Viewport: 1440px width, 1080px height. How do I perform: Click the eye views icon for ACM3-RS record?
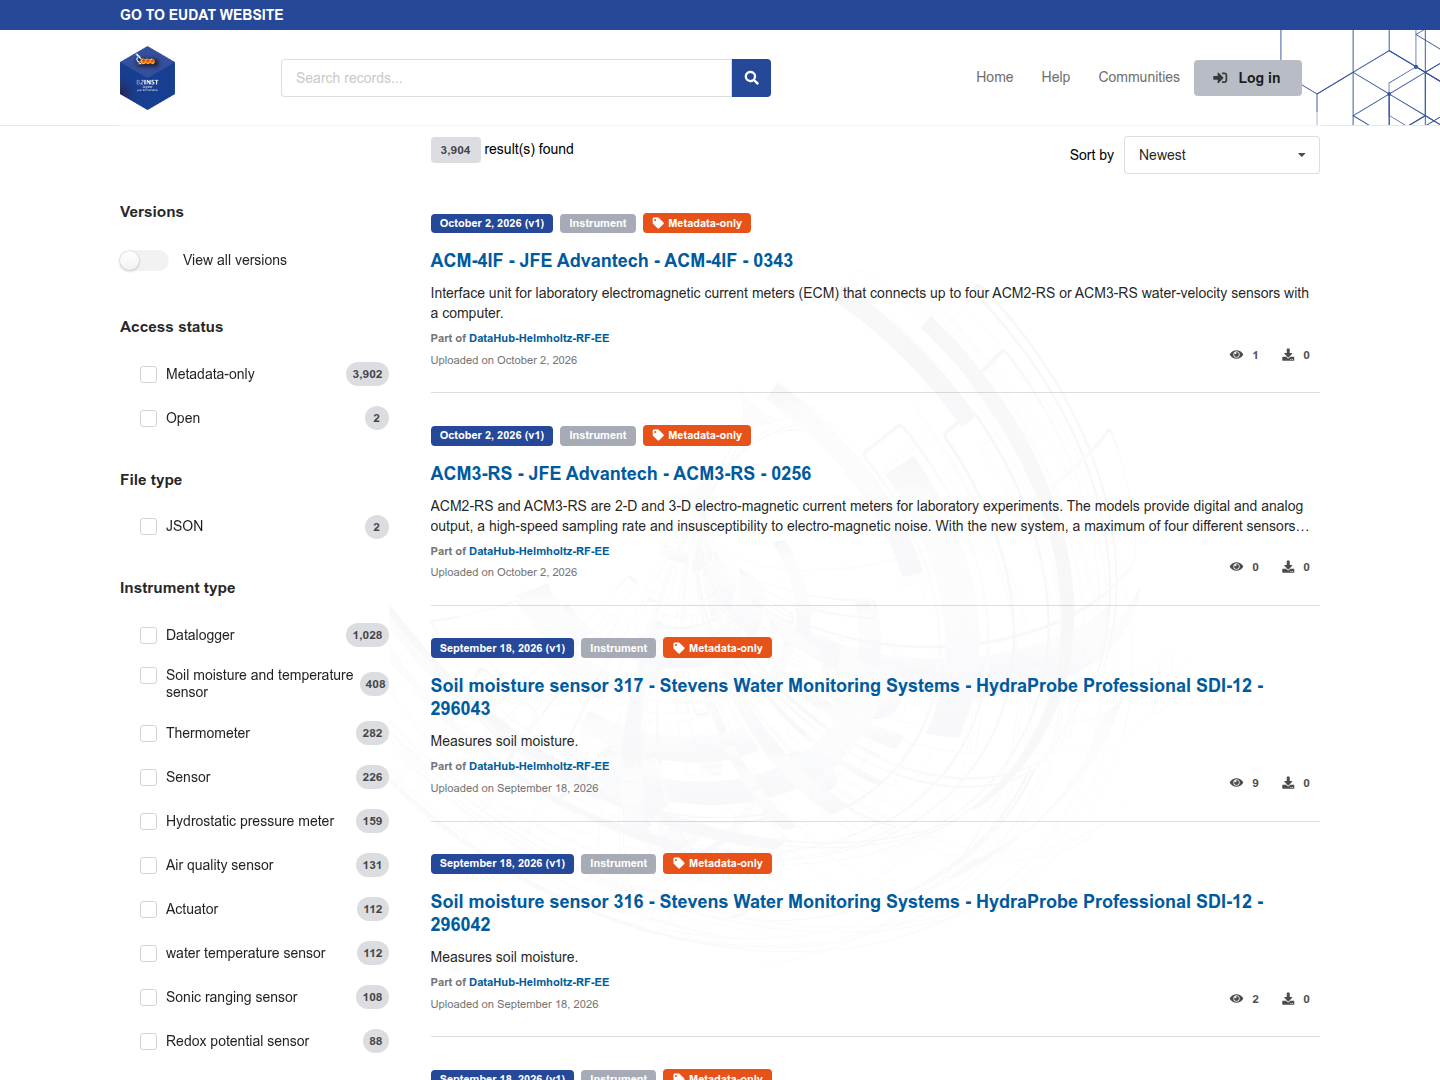pyautogui.click(x=1236, y=567)
